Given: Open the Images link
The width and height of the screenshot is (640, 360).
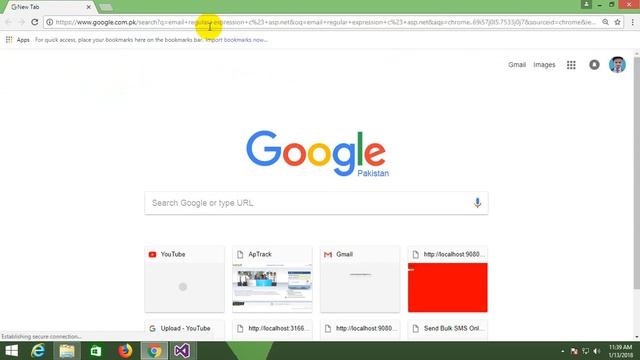Looking at the screenshot, I should [544, 64].
